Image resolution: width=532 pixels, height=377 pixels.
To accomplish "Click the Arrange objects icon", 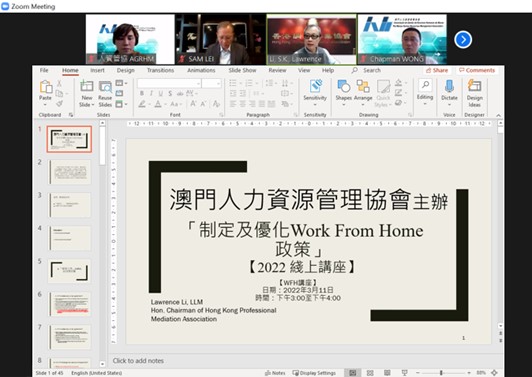I will tap(363, 93).
